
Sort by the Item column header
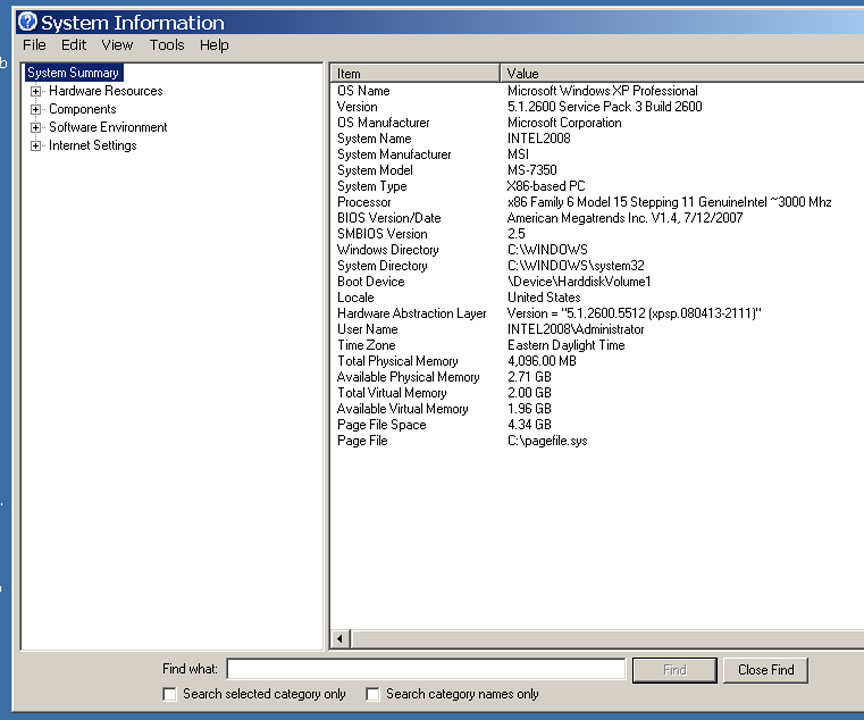415,73
